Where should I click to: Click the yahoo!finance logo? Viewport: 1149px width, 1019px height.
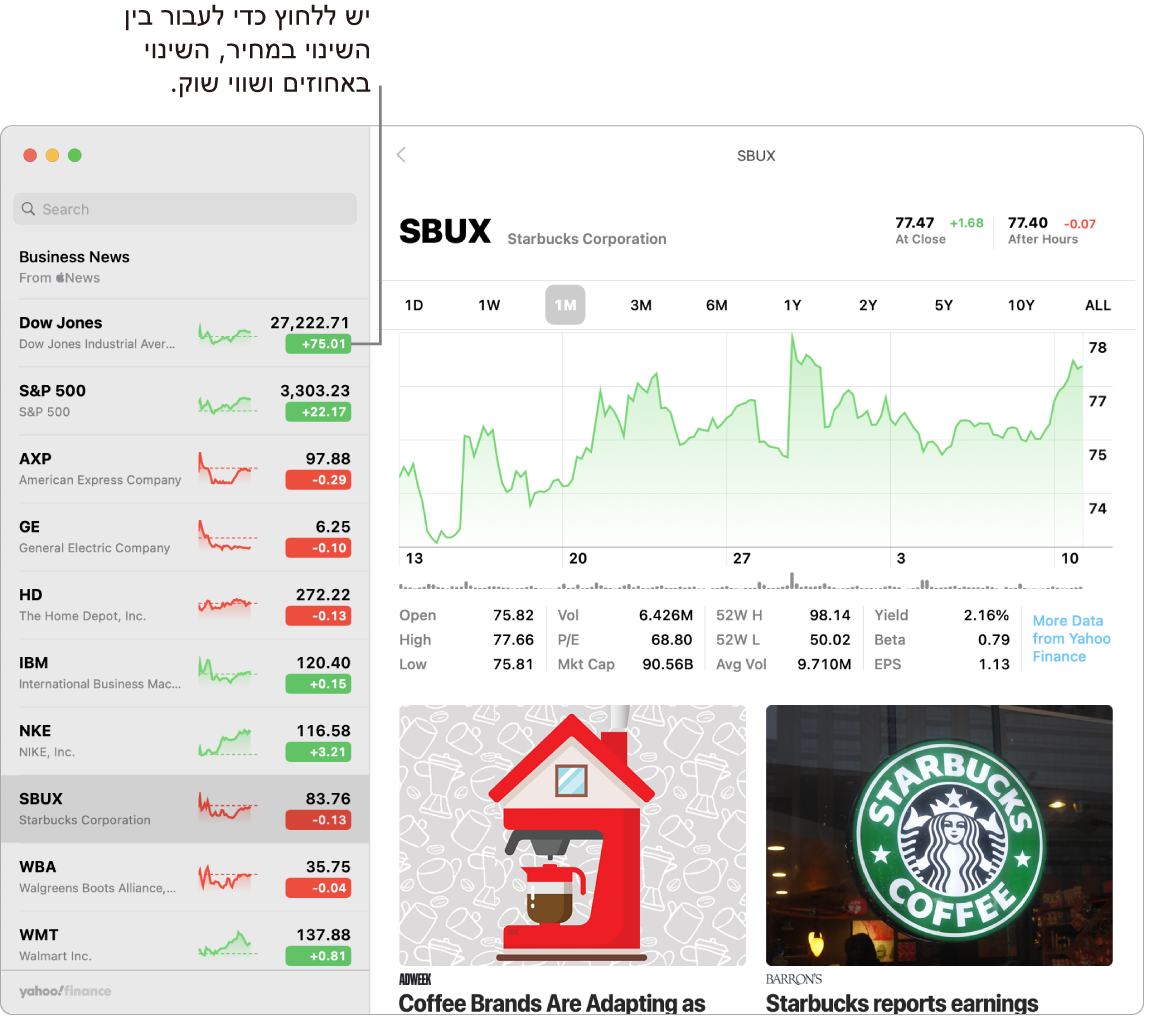65,991
